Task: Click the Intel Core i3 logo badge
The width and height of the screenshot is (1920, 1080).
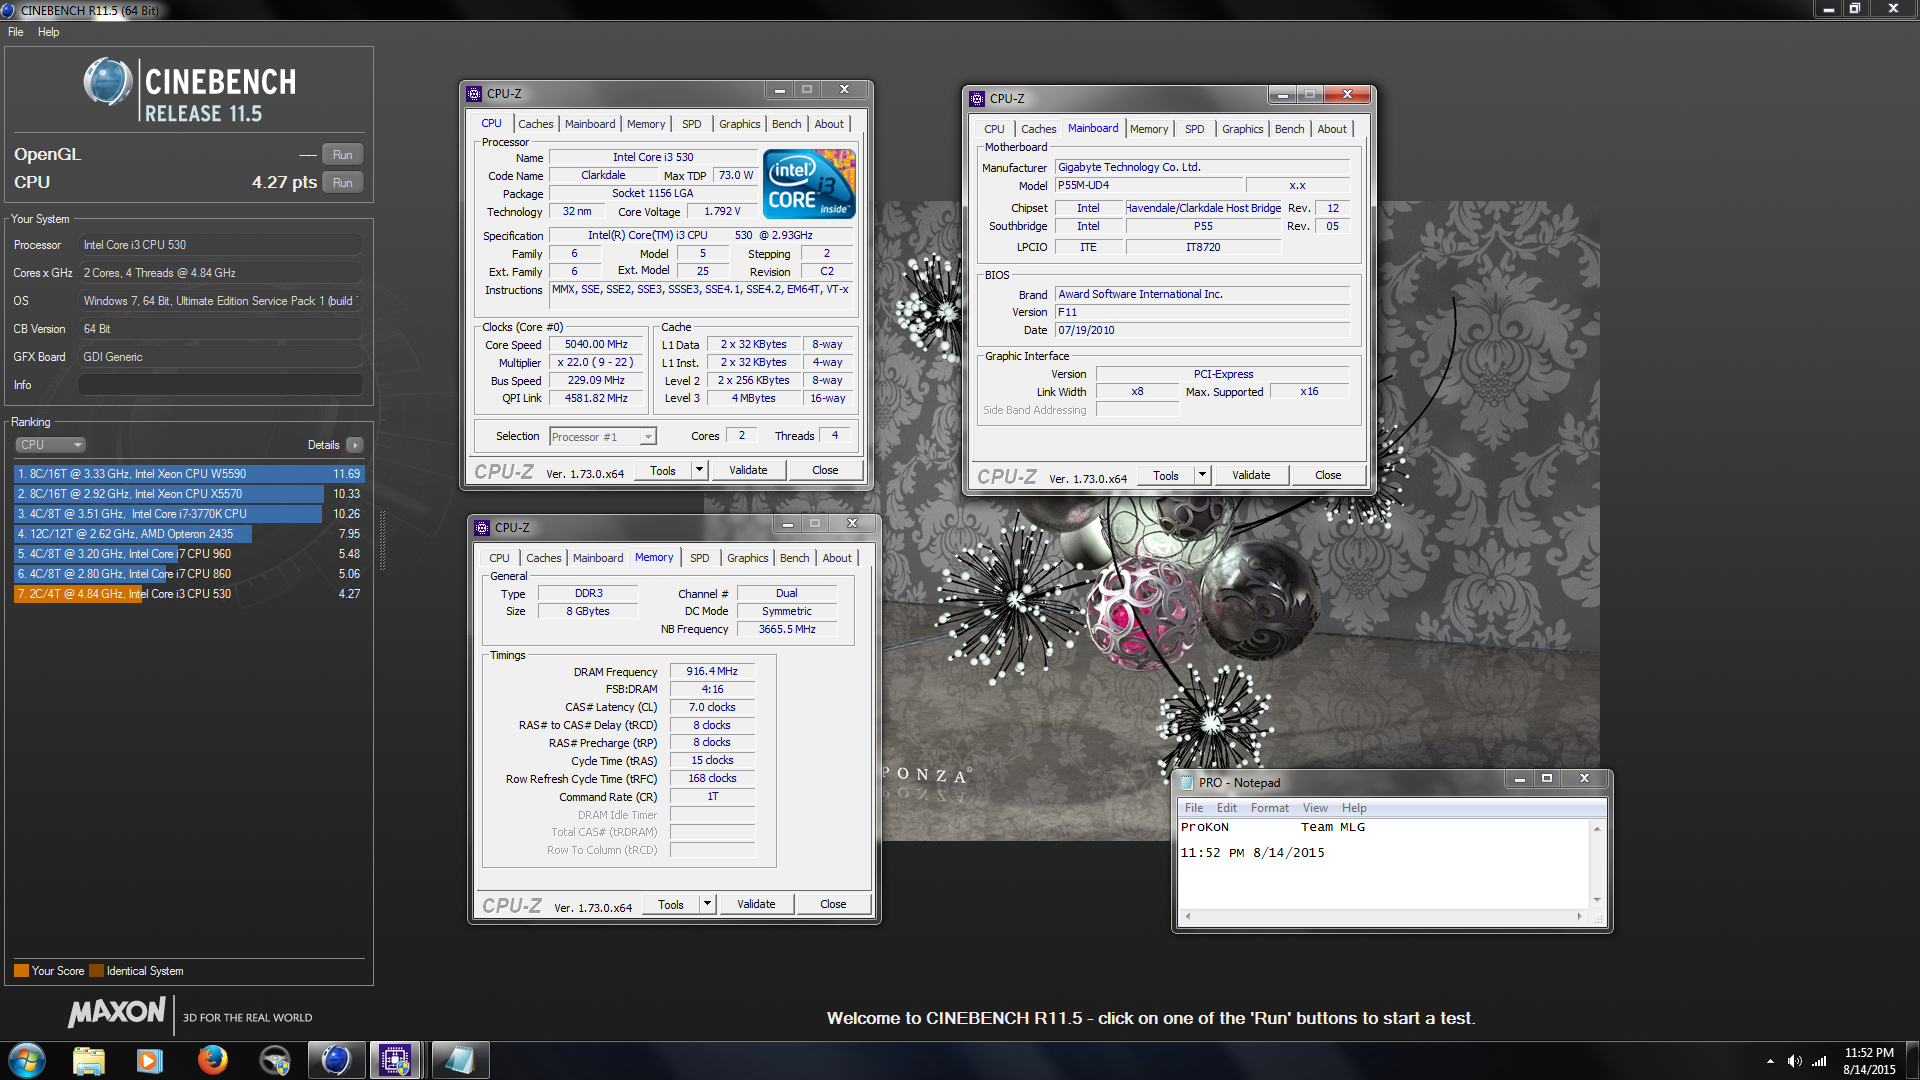Action: coord(809,183)
